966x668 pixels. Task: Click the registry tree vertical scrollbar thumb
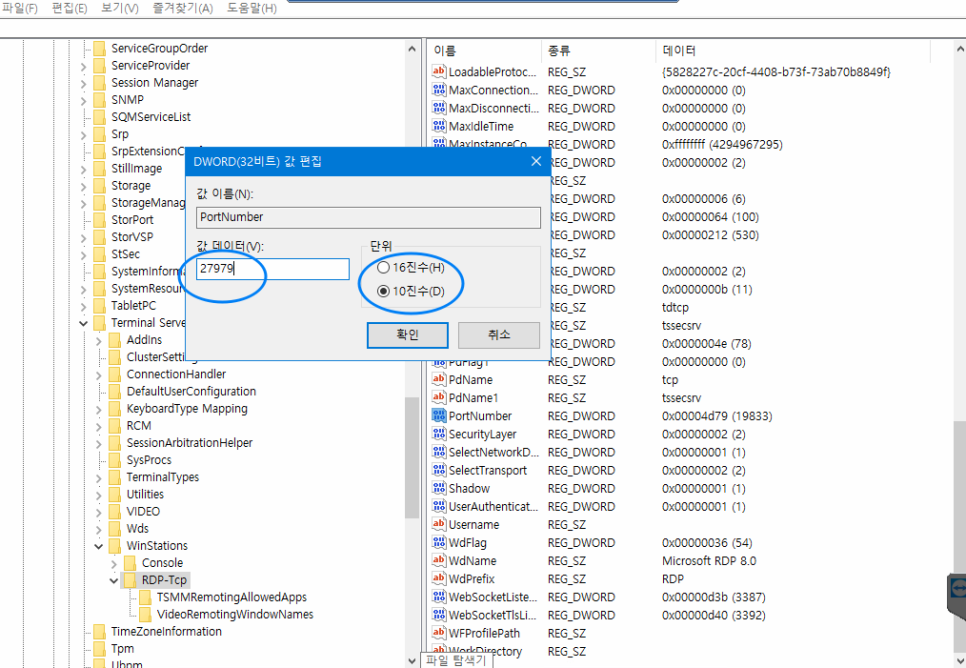[x=412, y=458]
